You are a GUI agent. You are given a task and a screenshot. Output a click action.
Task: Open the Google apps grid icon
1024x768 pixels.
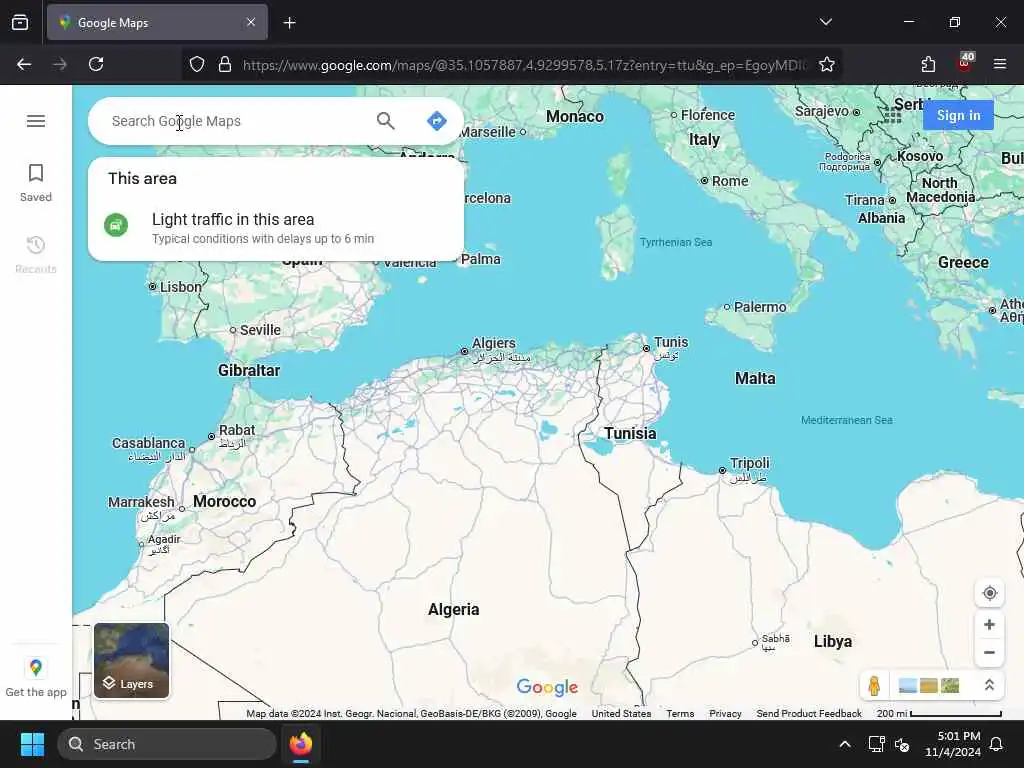892,115
